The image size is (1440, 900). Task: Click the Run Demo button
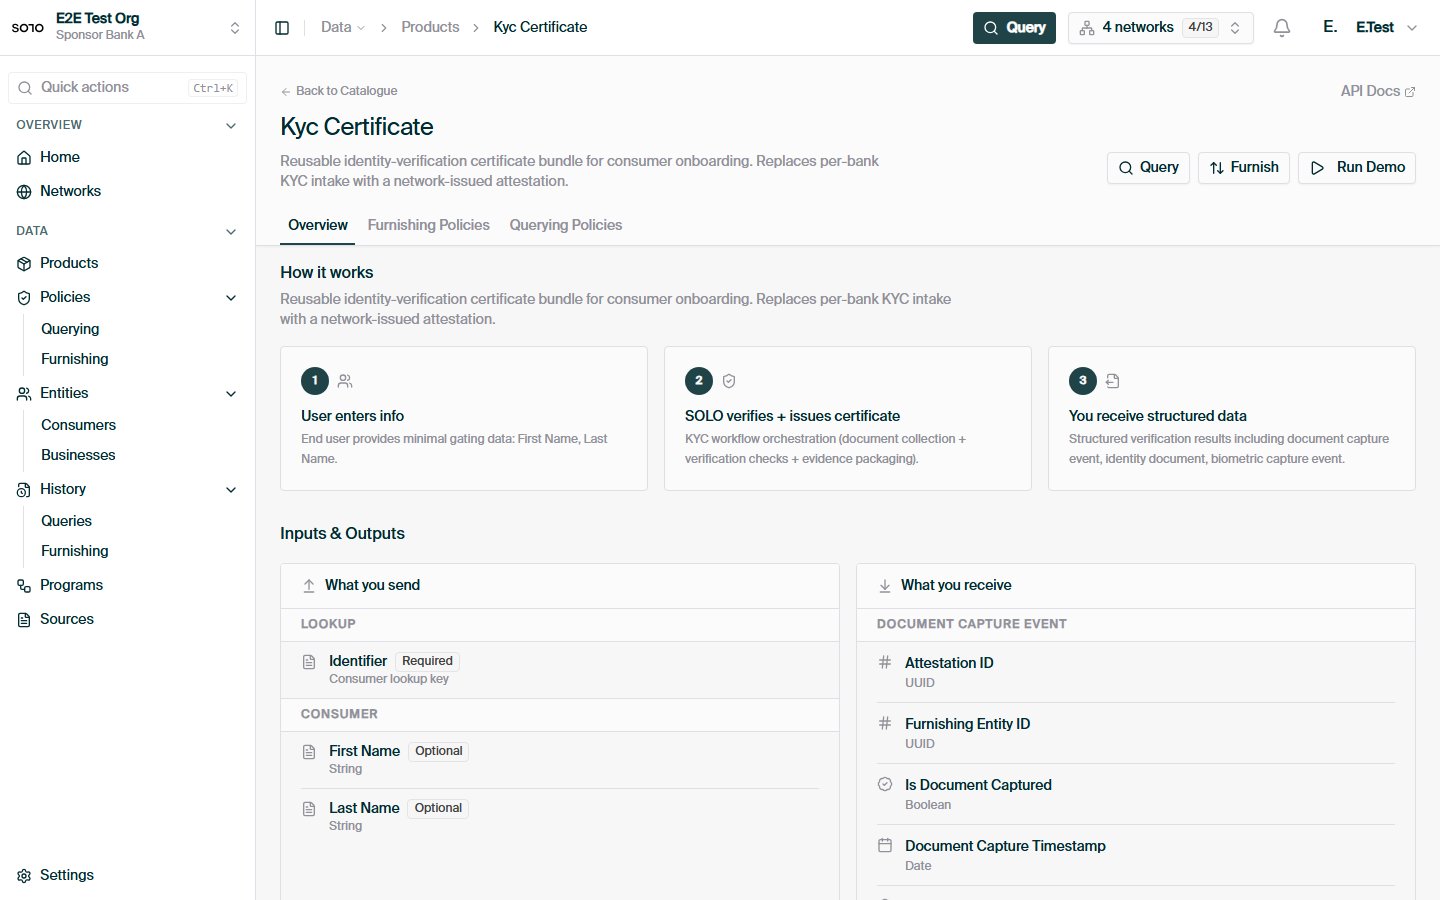tap(1357, 168)
